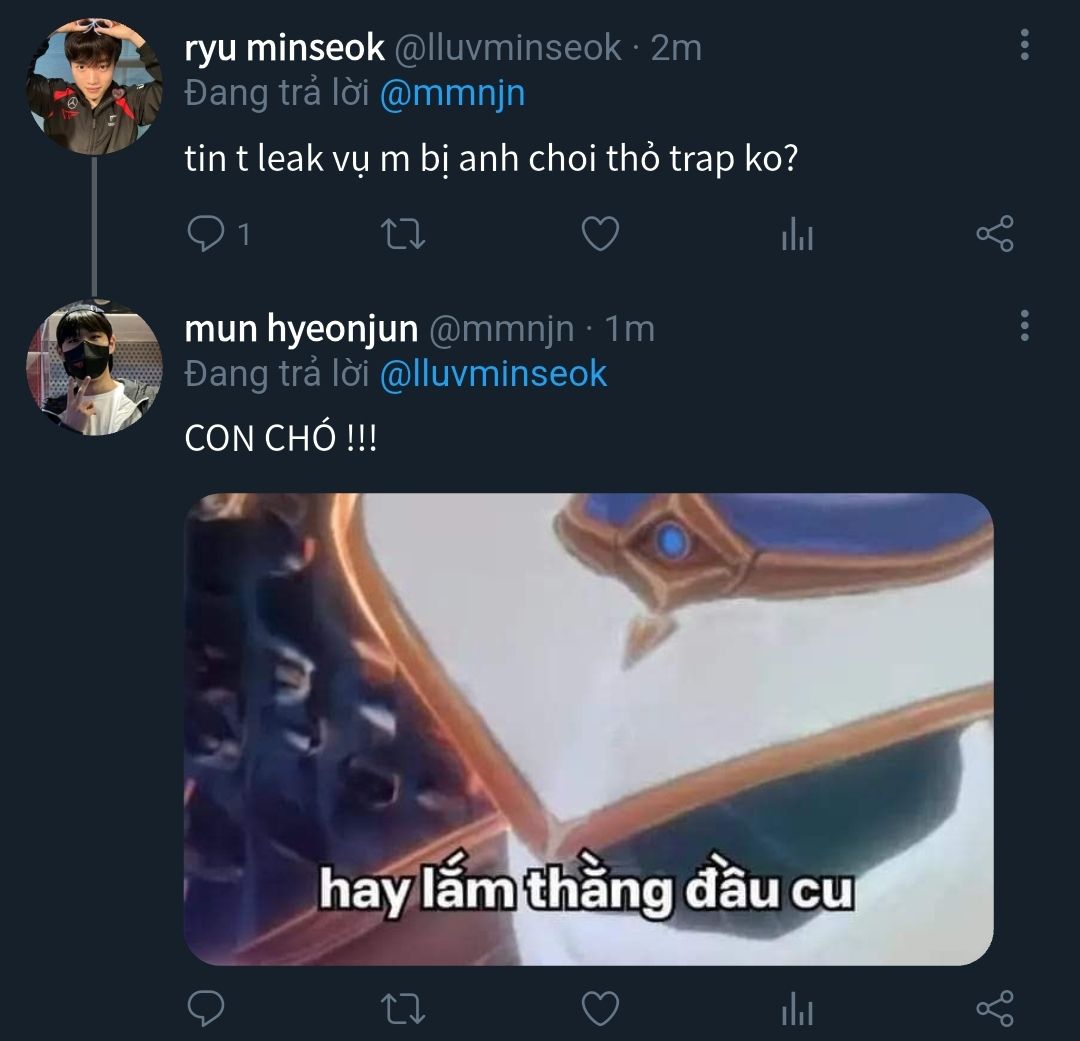
Task: Like mun hyeonjun's tweet
Action: (x=600, y=1008)
